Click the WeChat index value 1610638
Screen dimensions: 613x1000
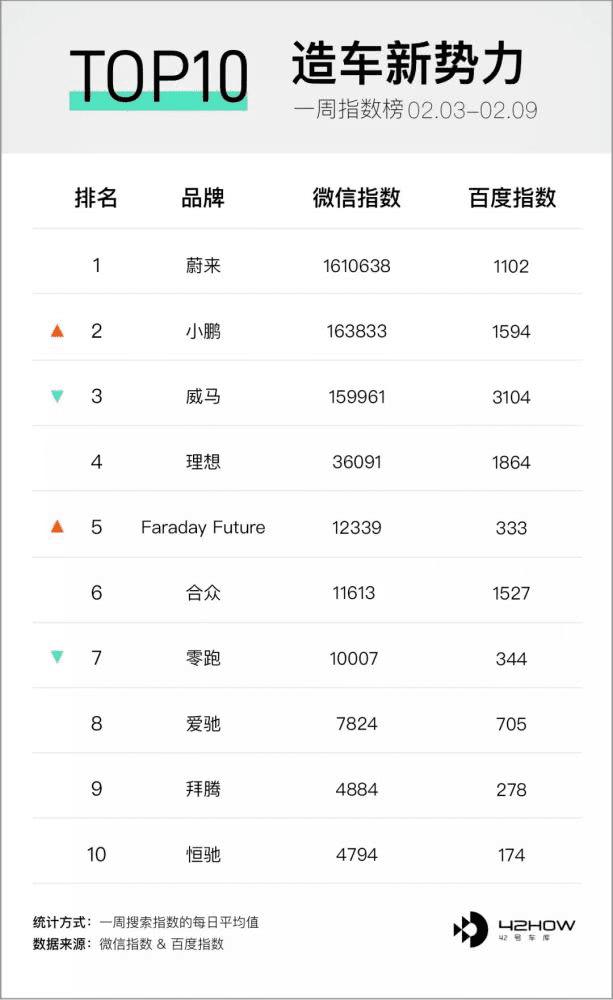(357, 265)
